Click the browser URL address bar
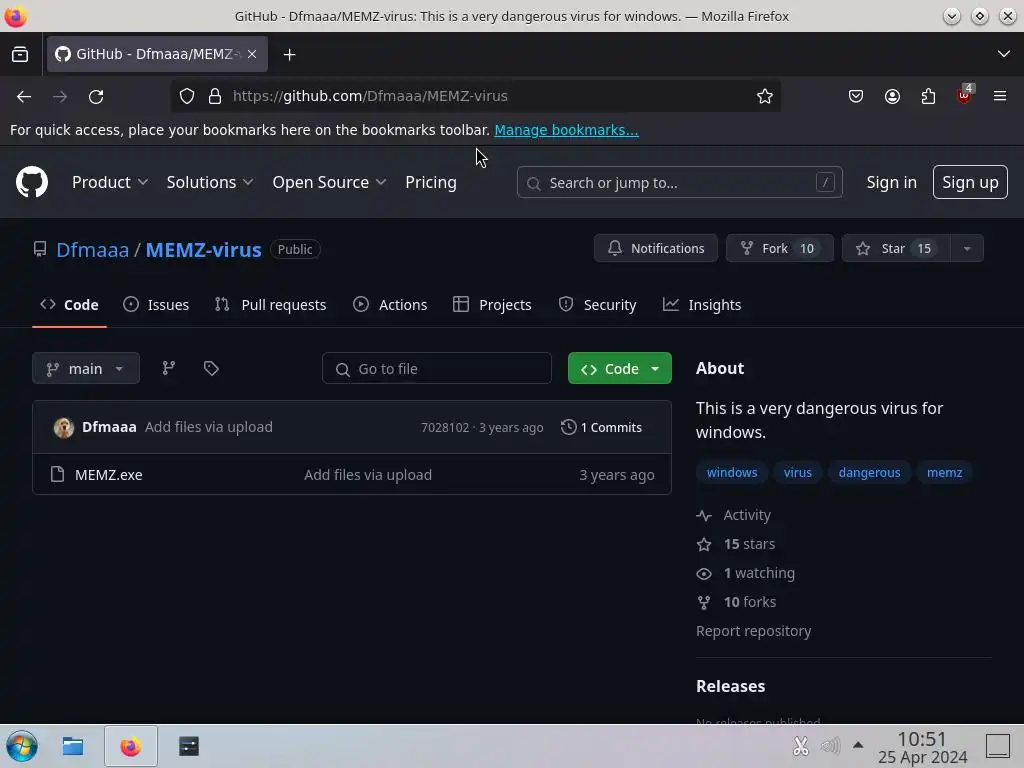This screenshot has width=1024, height=768. [x=475, y=97]
